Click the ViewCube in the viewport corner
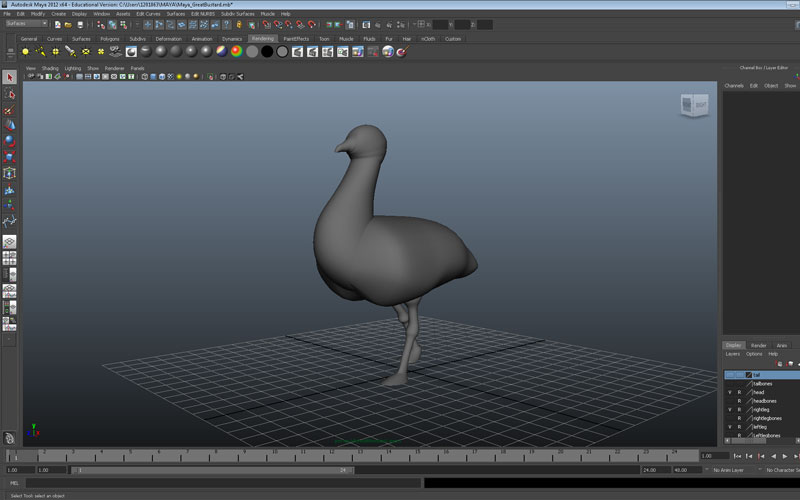 693,105
